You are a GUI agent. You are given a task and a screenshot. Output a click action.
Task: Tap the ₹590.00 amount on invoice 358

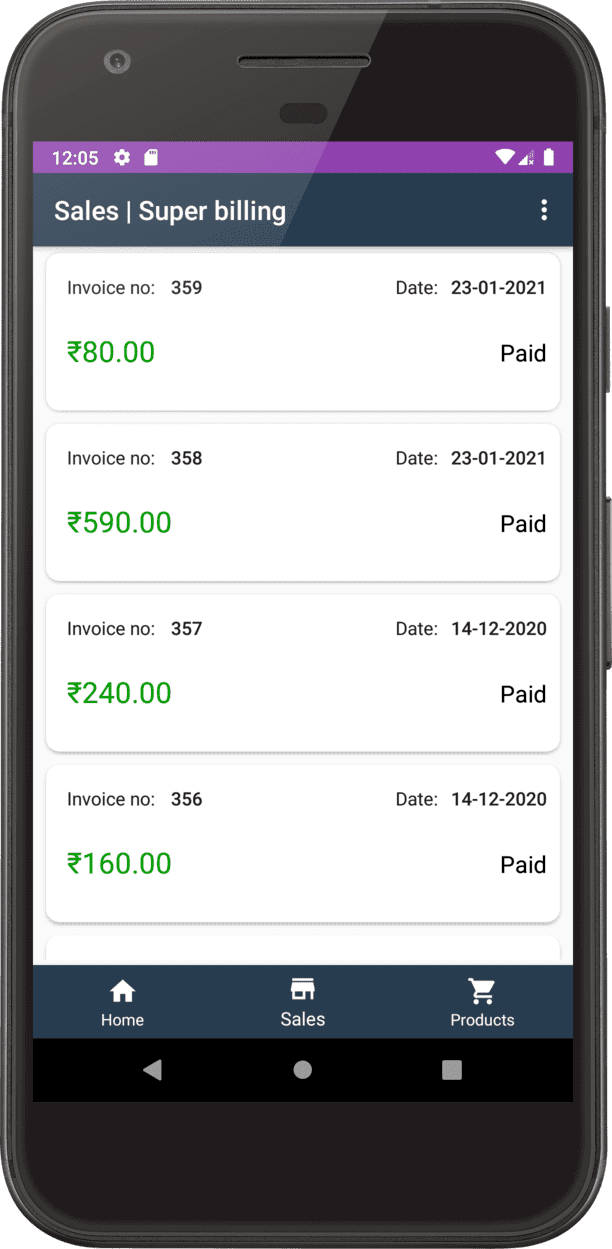[119, 523]
